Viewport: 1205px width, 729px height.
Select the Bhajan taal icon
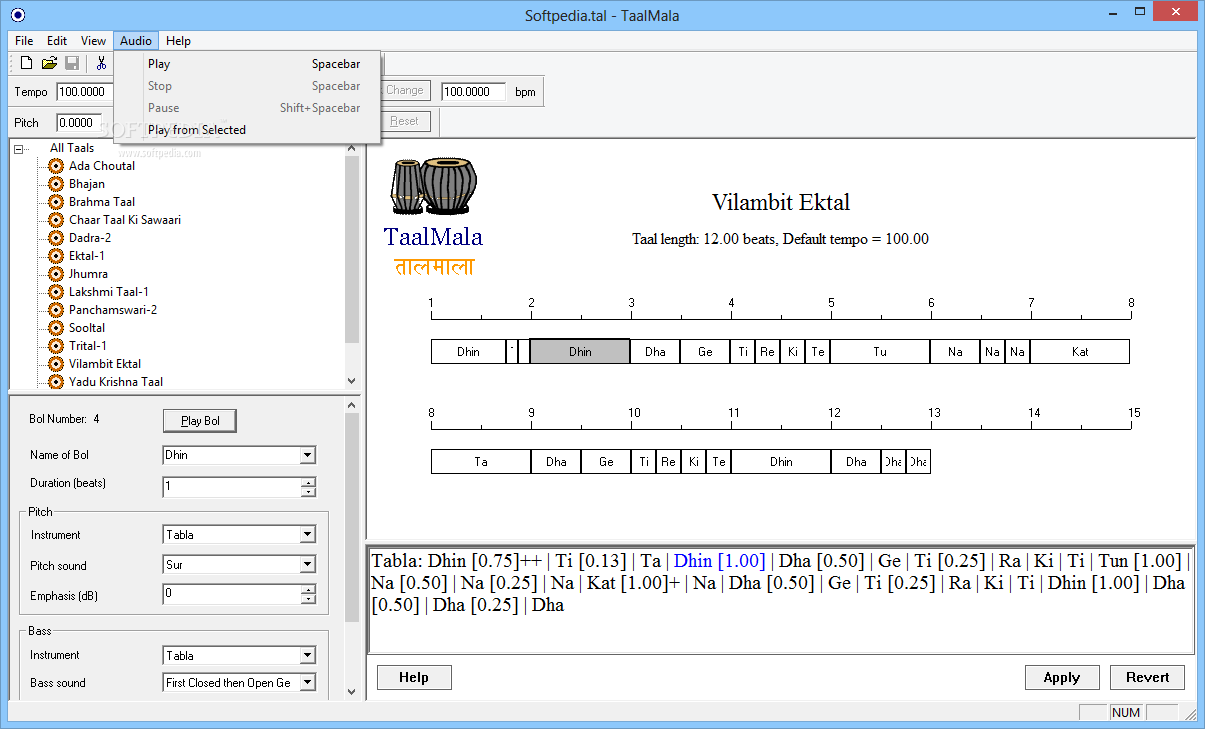(56, 184)
